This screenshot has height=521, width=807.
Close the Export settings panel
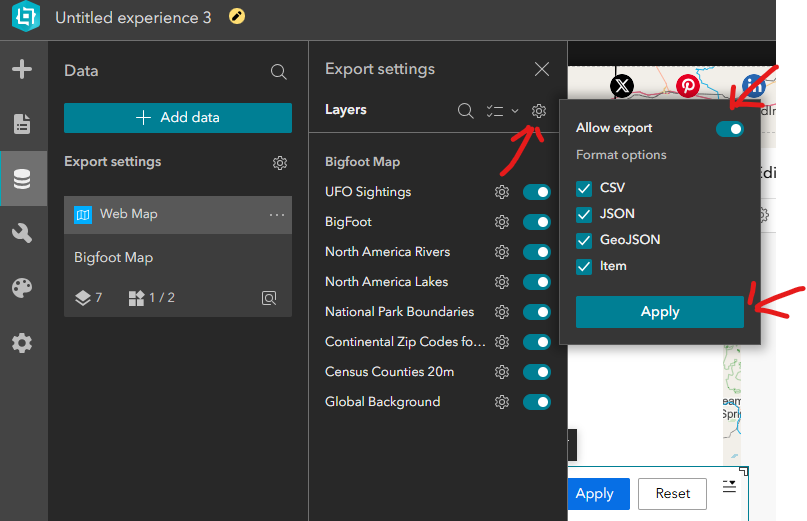pos(542,69)
